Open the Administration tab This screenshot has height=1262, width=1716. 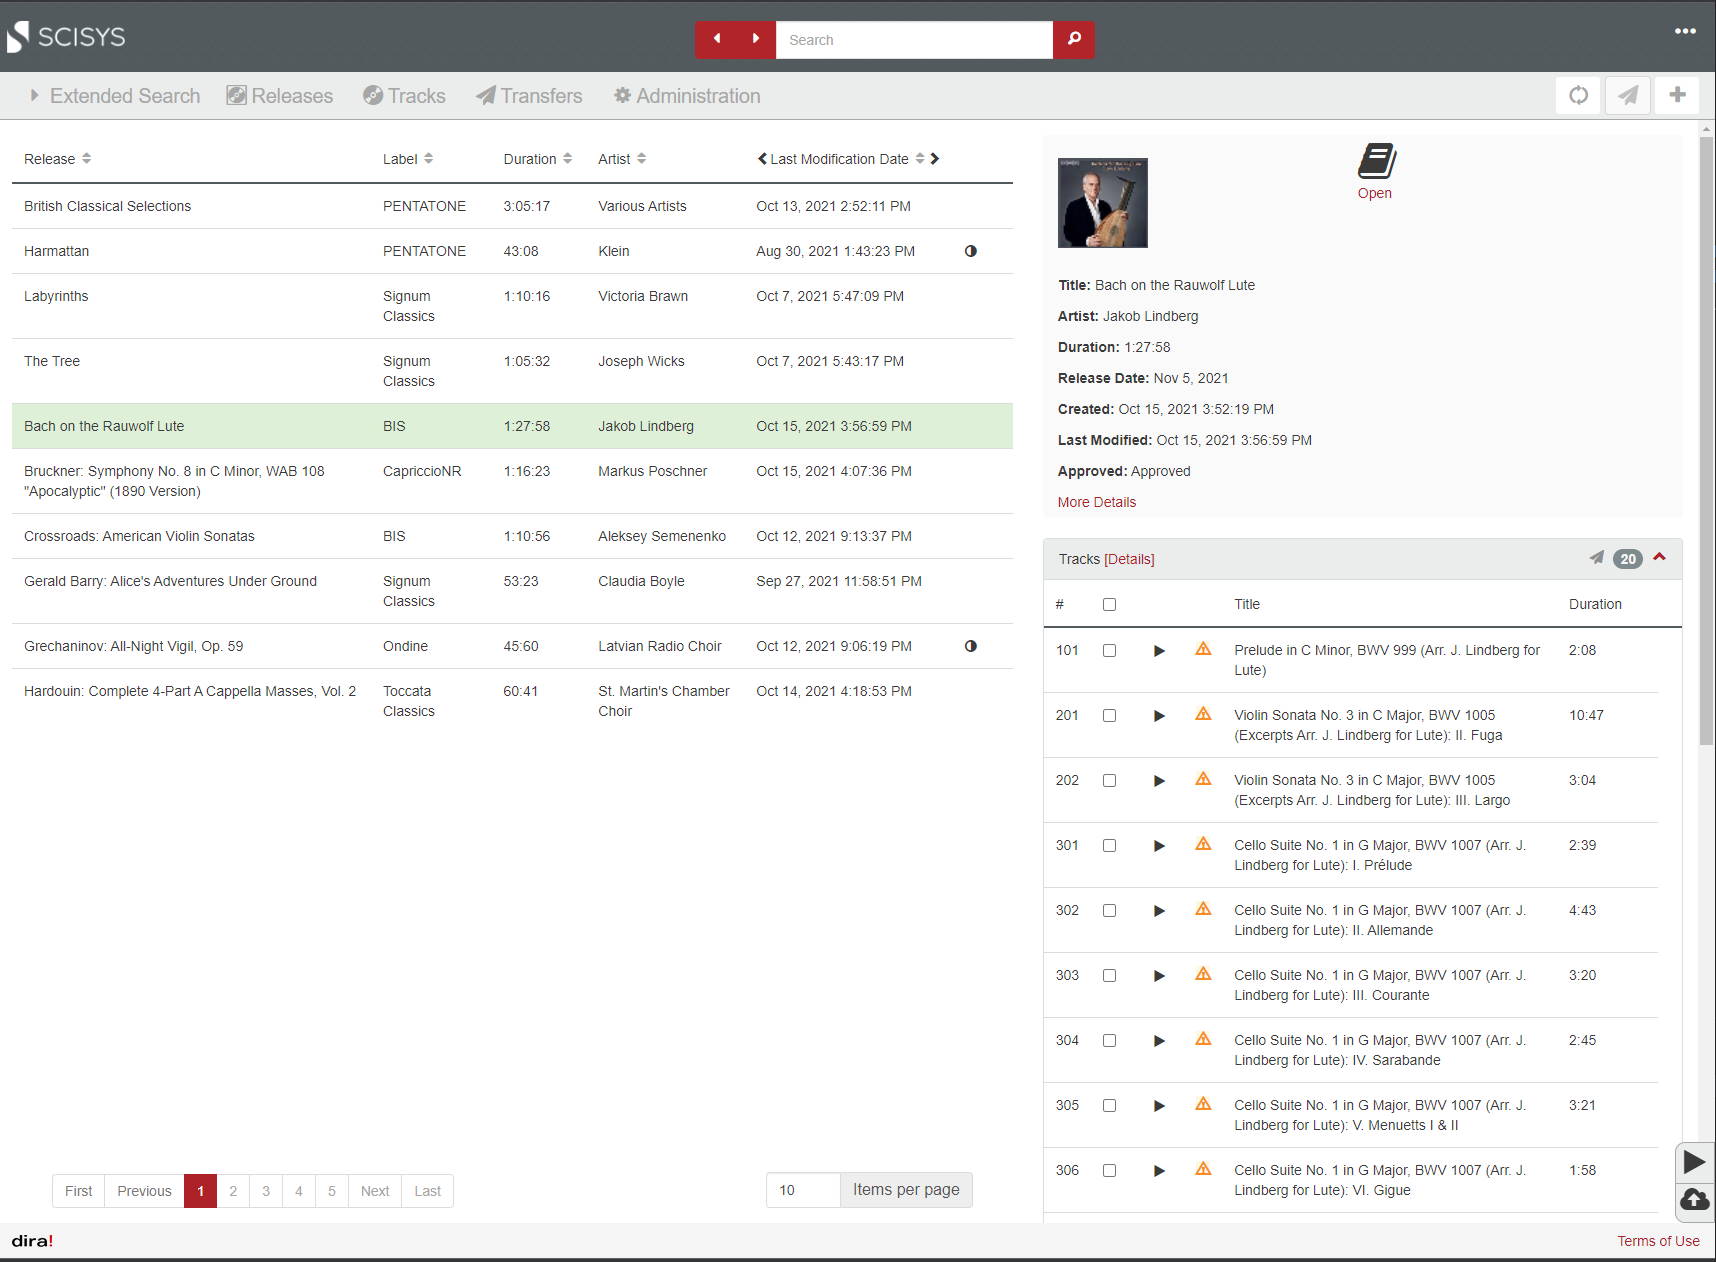pos(687,96)
